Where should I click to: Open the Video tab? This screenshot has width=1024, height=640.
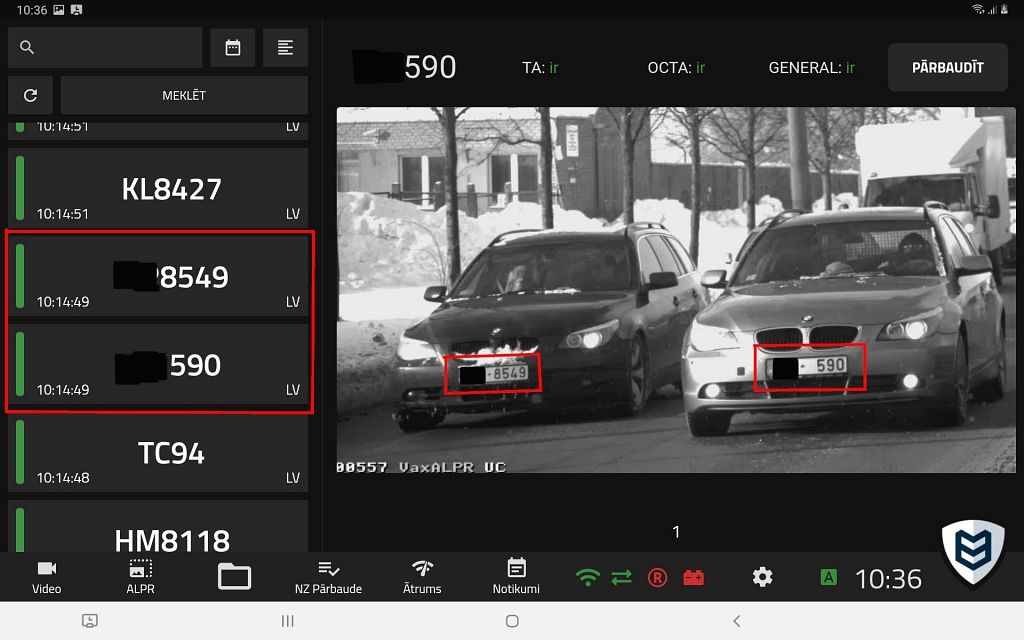[x=46, y=577]
